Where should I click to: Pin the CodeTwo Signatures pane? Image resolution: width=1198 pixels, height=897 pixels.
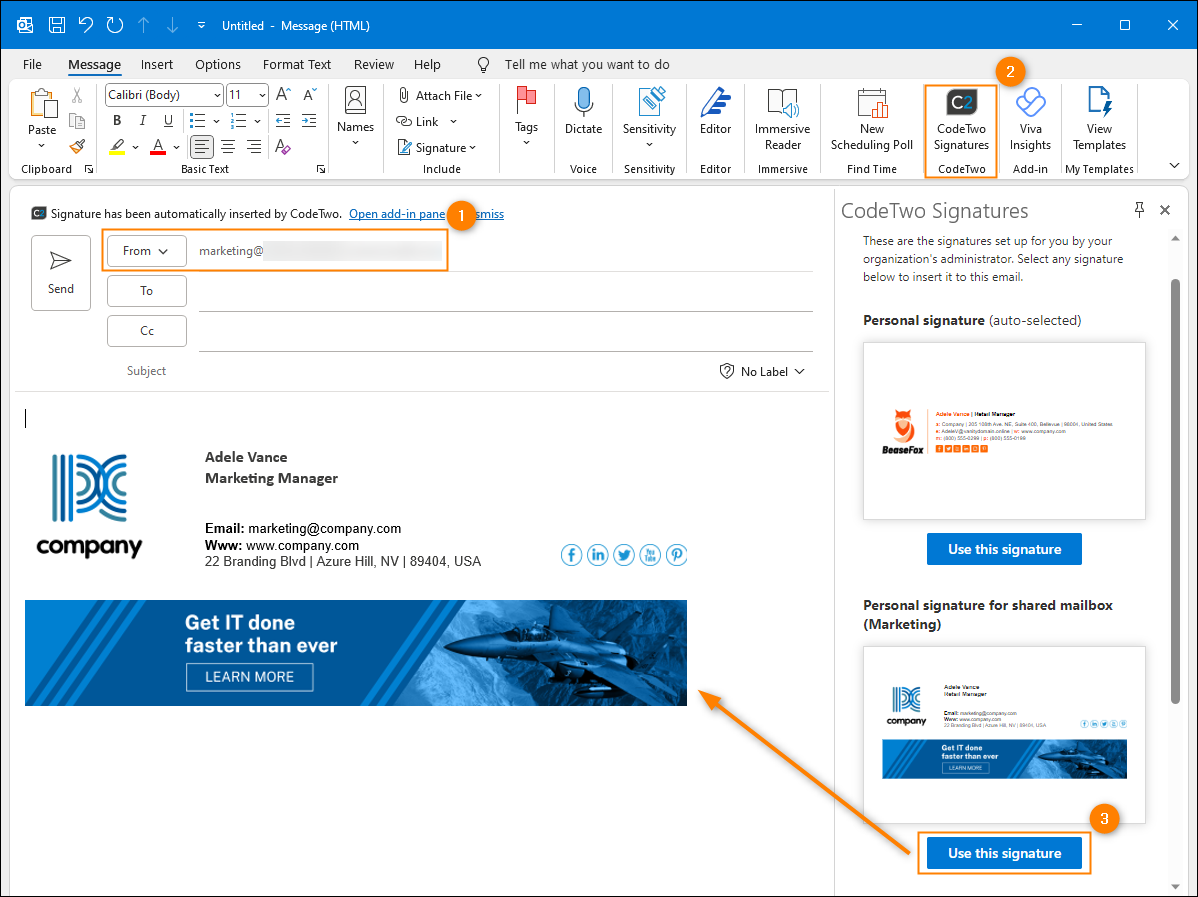click(1139, 210)
